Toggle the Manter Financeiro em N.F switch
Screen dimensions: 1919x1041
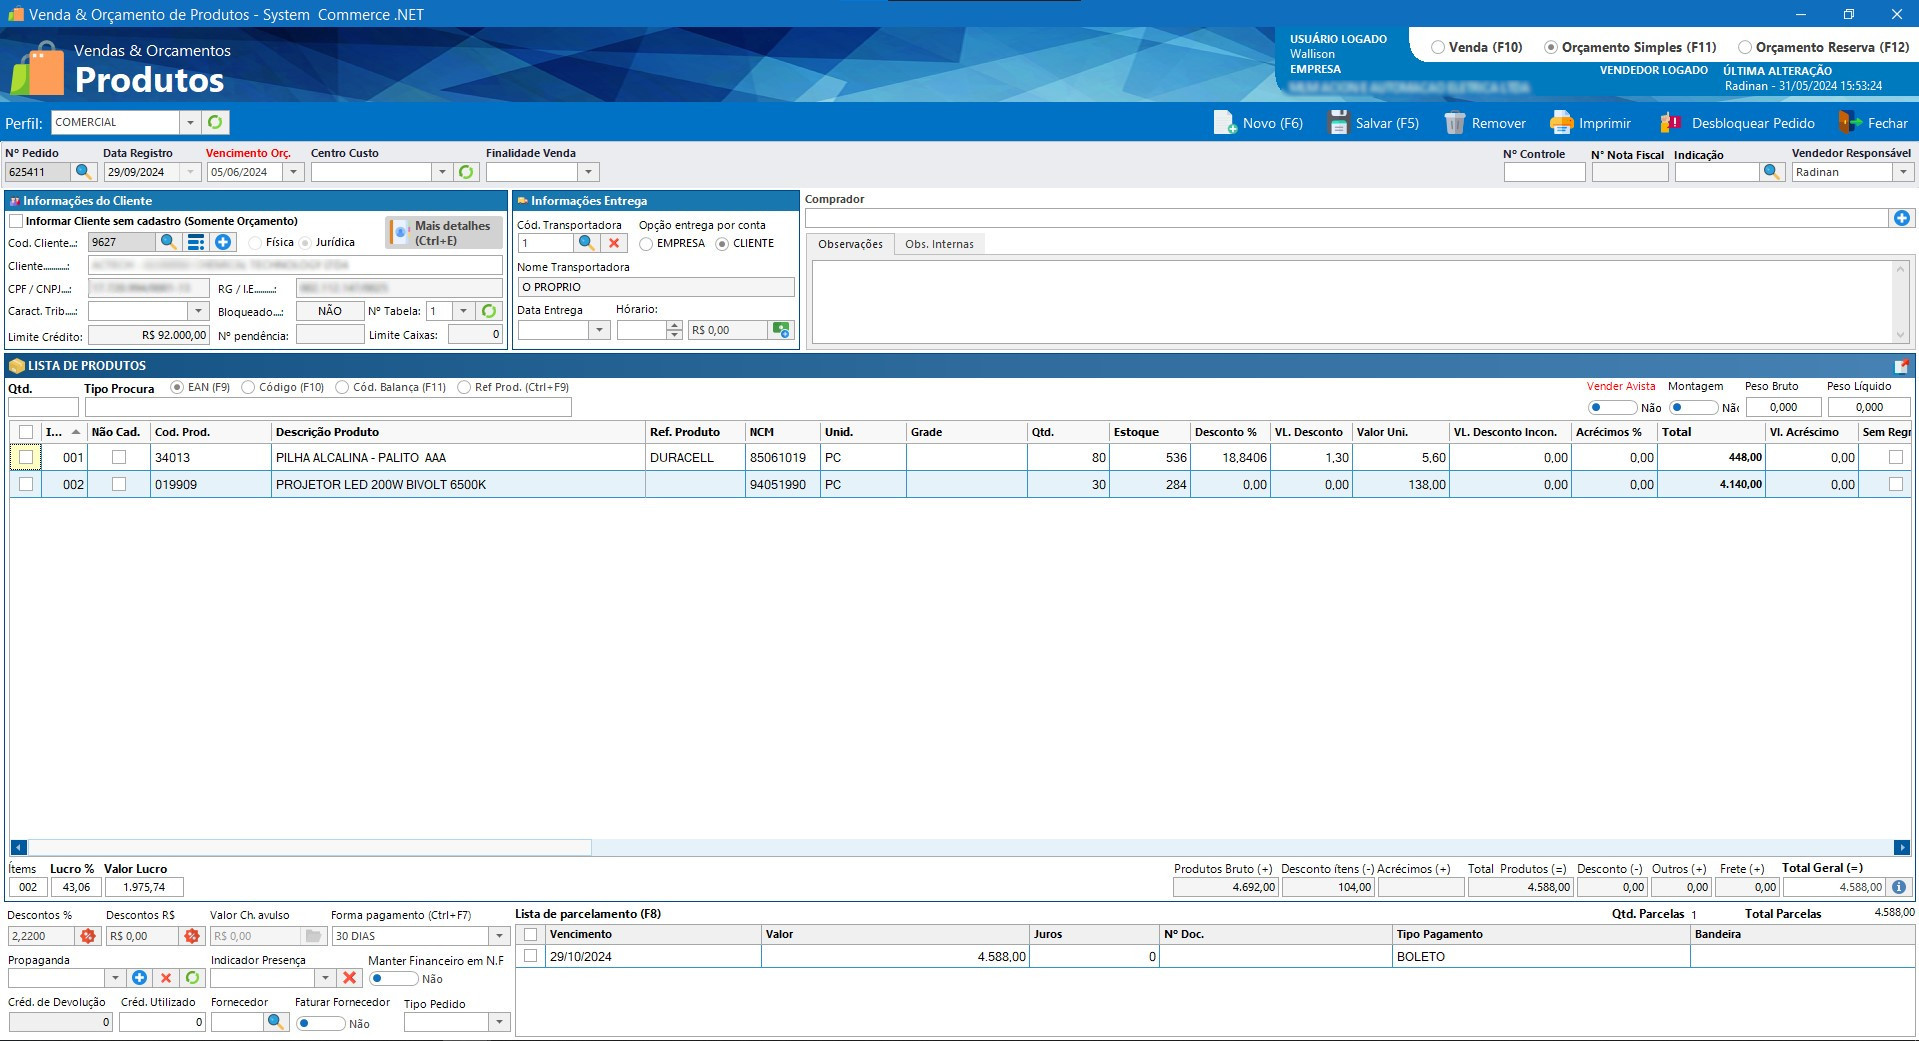(x=392, y=979)
